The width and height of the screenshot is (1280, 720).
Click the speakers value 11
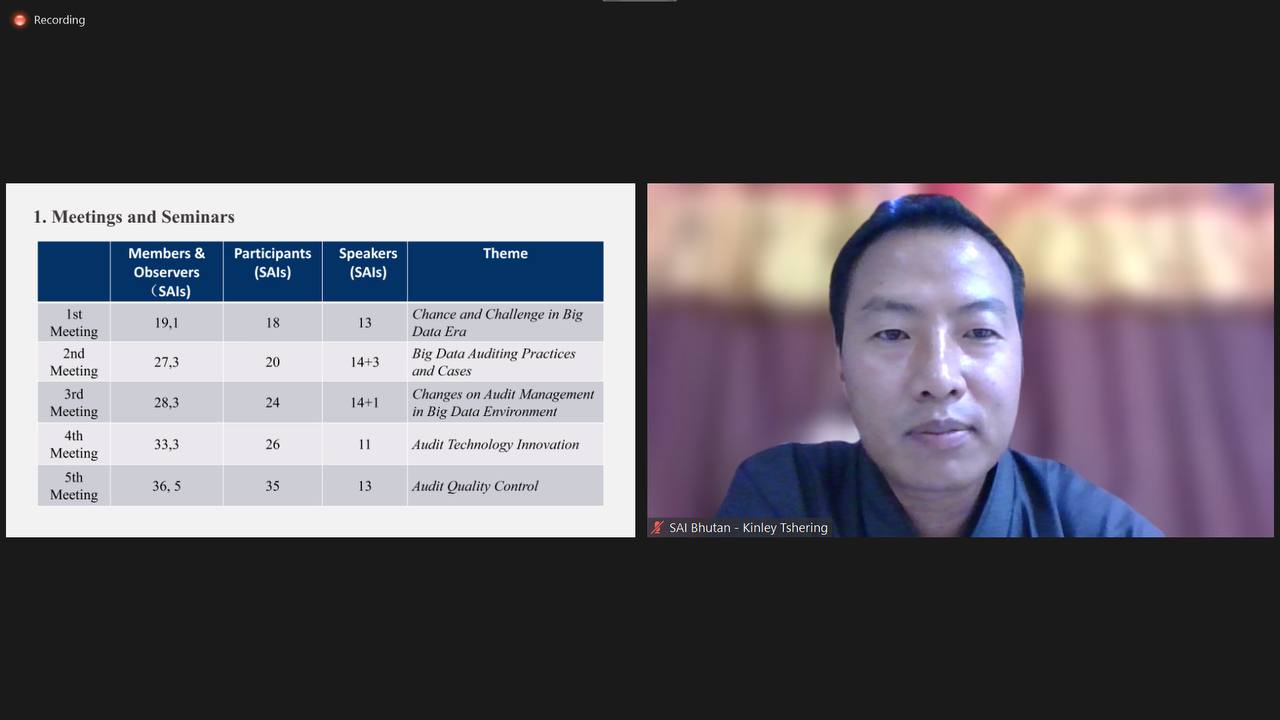click(x=365, y=444)
